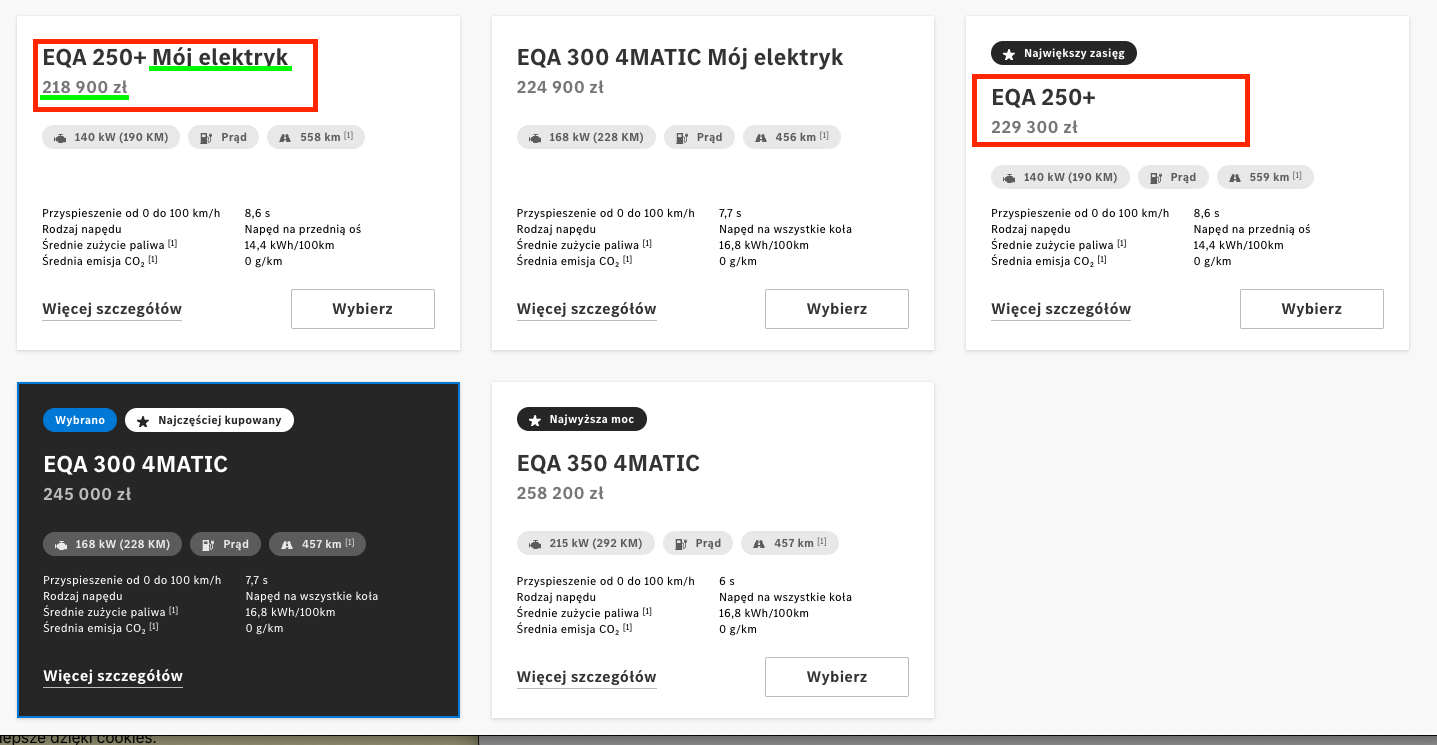This screenshot has width=1437, height=745.
Task: Click the Najczęściej kupowany badge
Action: pos(209,420)
